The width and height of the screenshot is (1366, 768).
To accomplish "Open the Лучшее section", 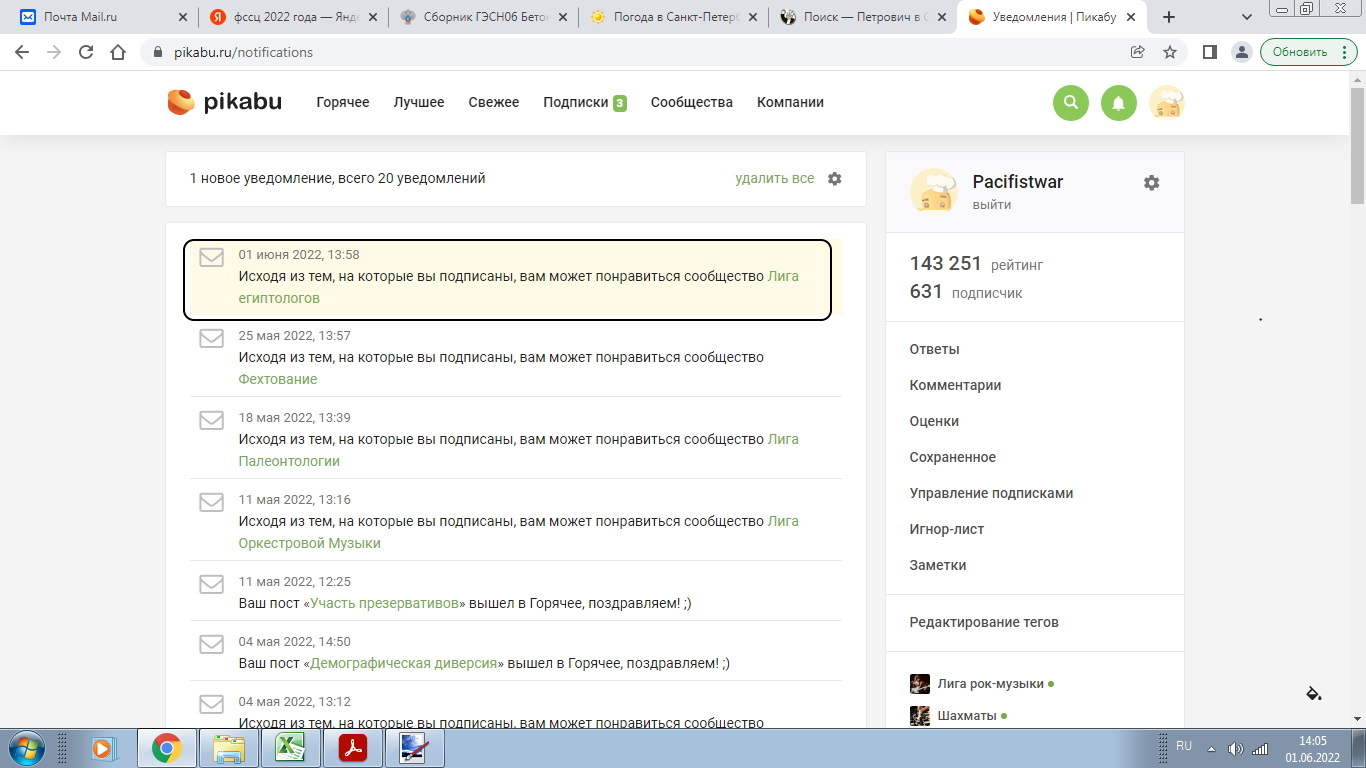I will point(419,102).
